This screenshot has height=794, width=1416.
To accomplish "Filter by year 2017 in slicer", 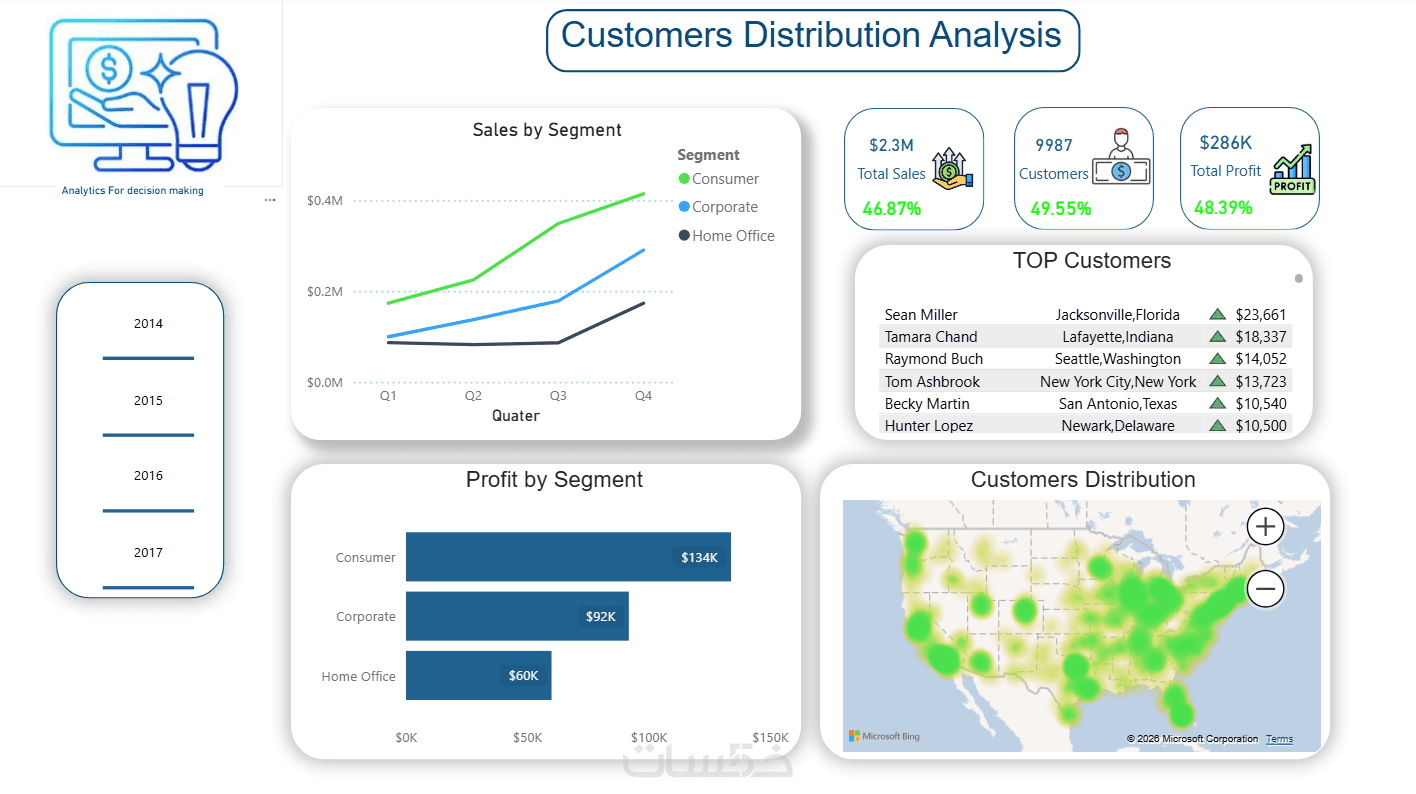I will pos(148,553).
